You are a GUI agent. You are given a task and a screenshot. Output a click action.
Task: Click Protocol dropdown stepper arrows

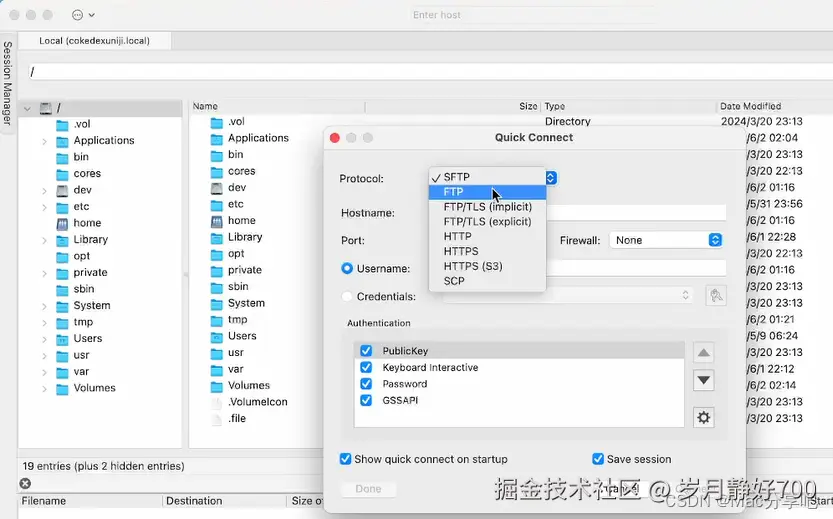[551, 178]
